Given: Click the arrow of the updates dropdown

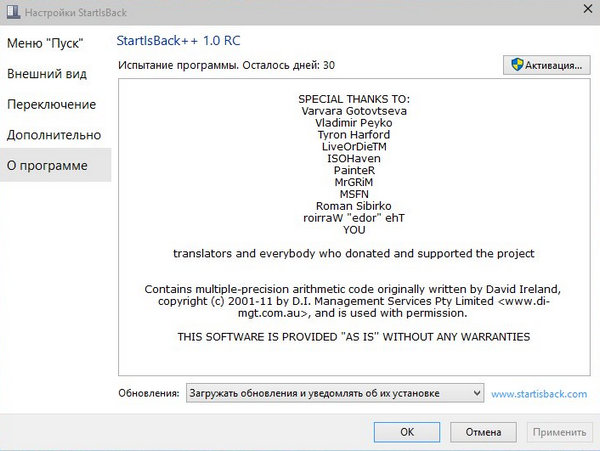Looking at the screenshot, I should 474,394.
